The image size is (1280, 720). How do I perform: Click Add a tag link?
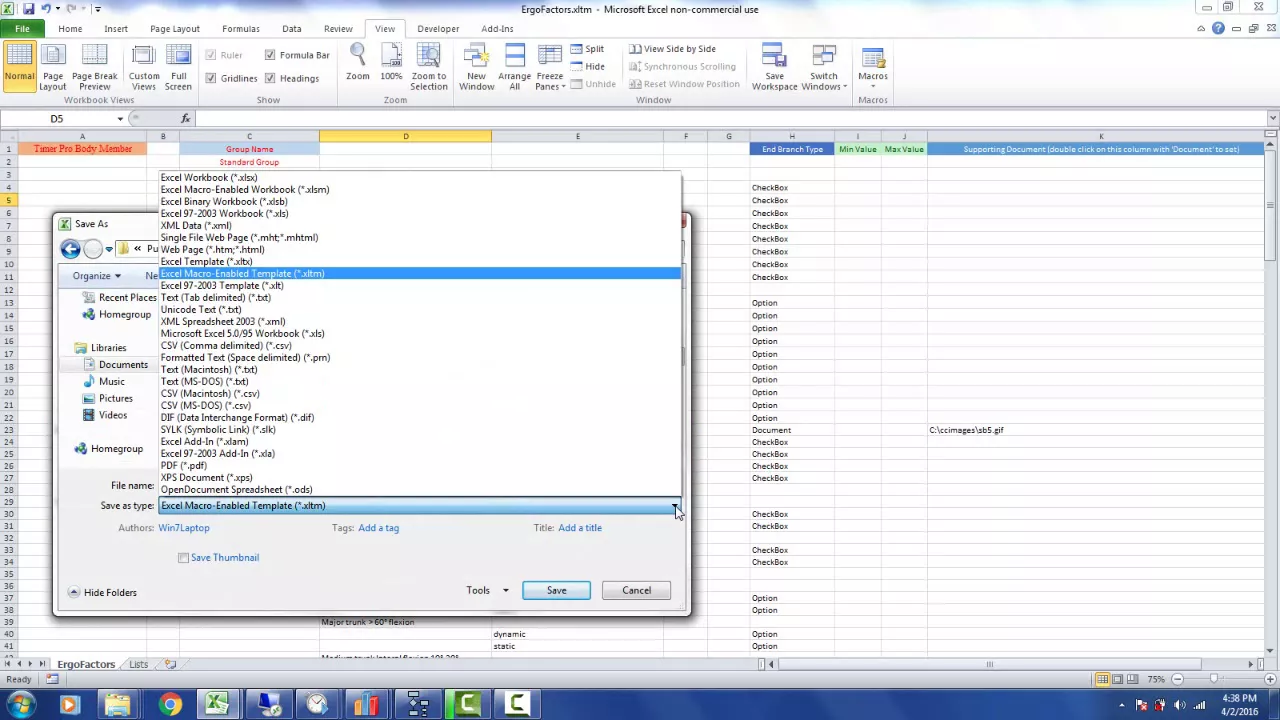pos(378,528)
